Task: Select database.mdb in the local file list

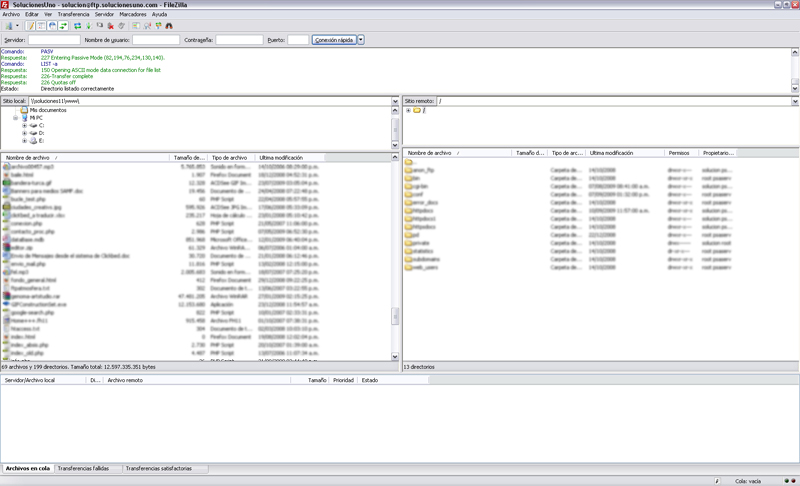Action: point(28,240)
